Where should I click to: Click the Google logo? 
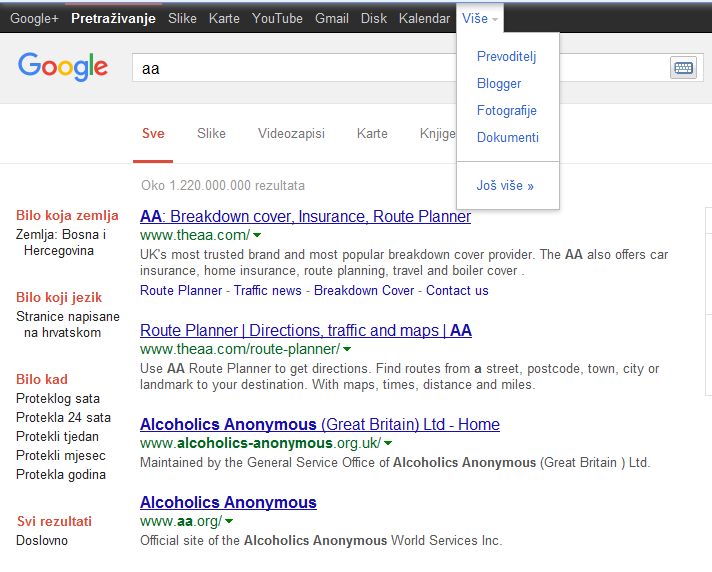pyautogui.click(x=62, y=67)
